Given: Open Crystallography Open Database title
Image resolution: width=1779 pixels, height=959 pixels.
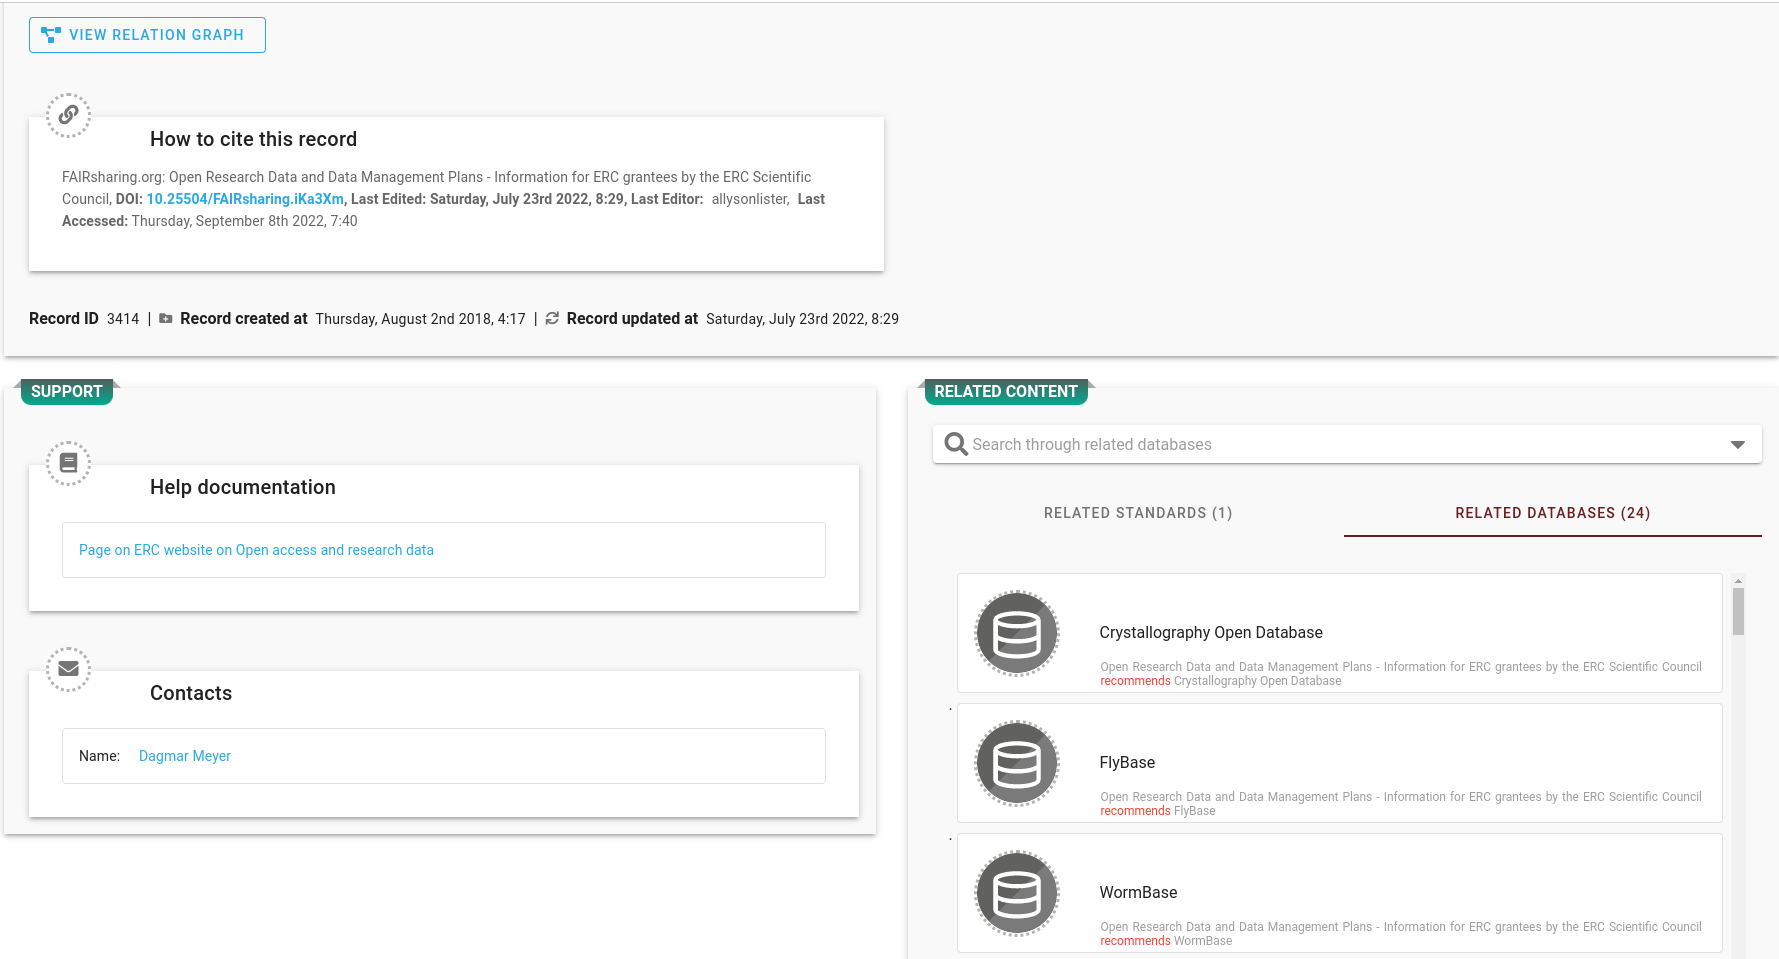Looking at the screenshot, I should 1211,633.
